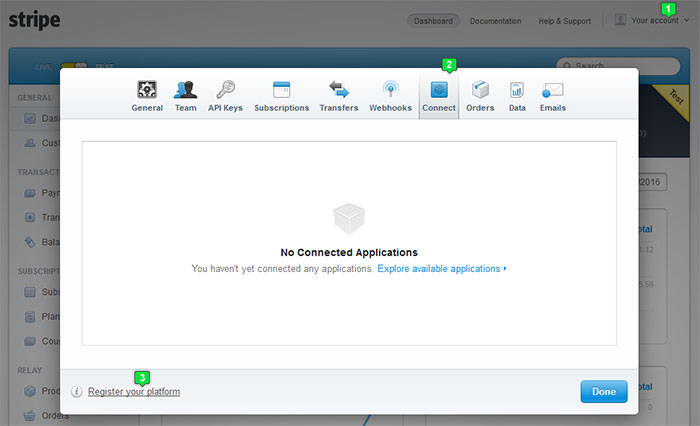This screenshot has width=700, height=426.
Task: Click the date field ending in 2016
Action: [652, 182]
